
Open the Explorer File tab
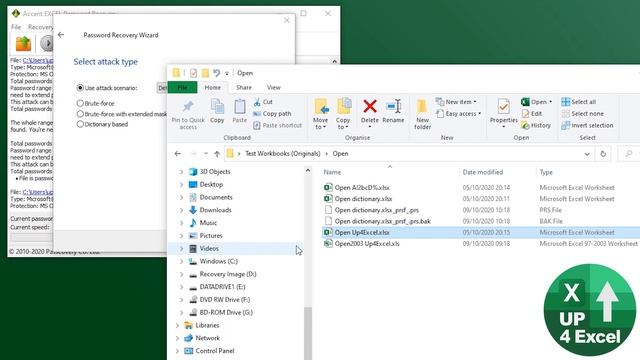[x=182, y=87]
